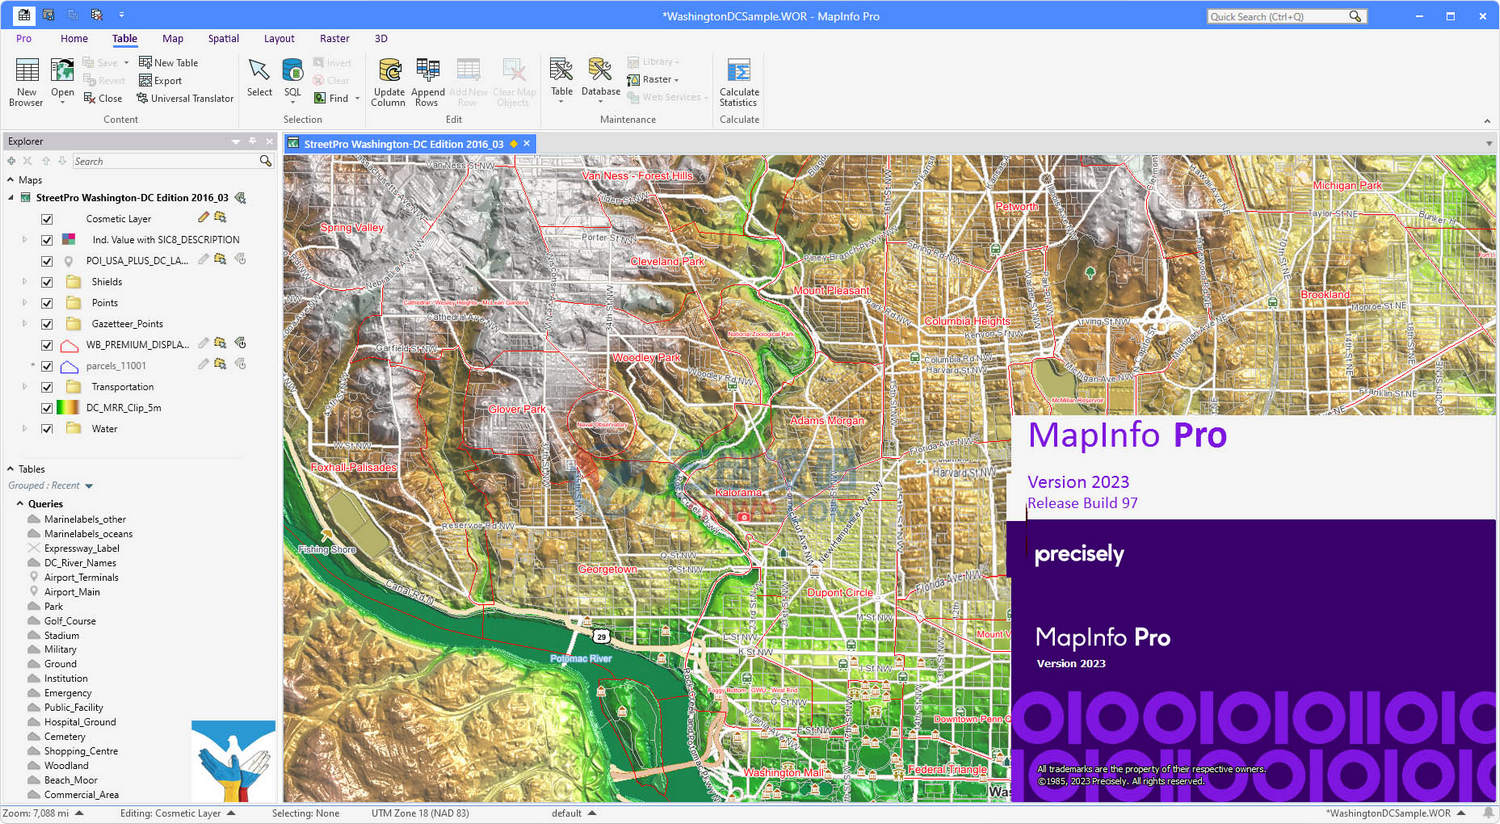The width and height of the screenshot is (1500, 824).
Task: Uncheck the Transportation group checkbox
Action: [47, 387]
